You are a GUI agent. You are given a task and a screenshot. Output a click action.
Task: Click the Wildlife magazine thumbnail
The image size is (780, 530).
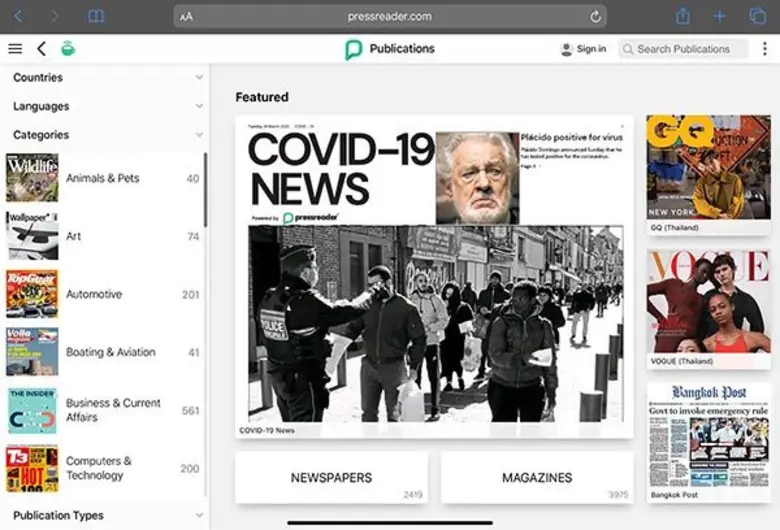(32, 178)
